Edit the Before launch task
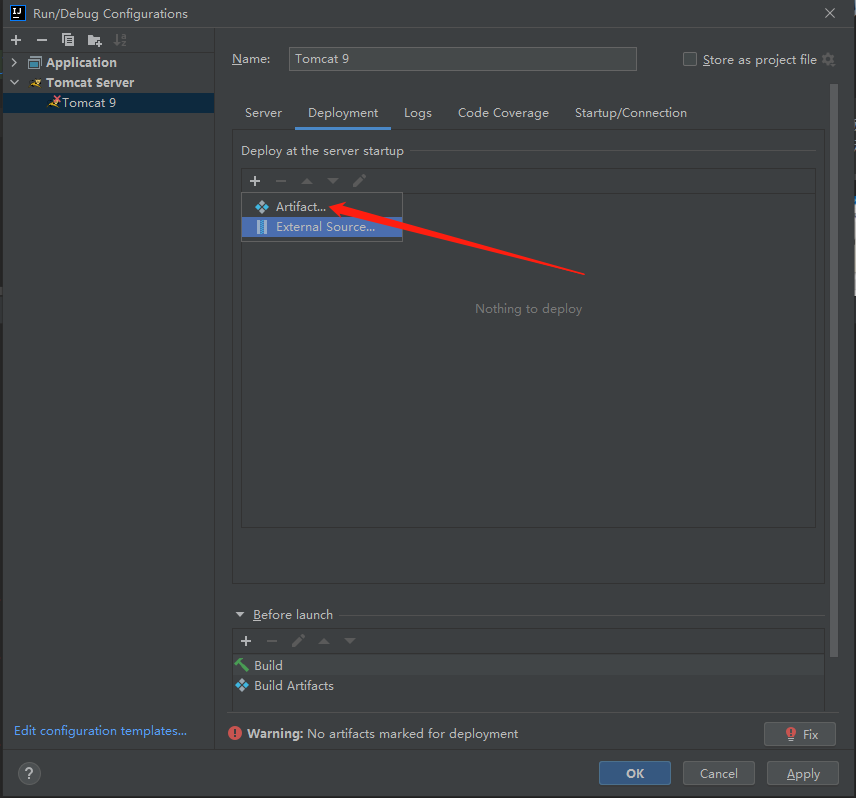Viewport: 856px width, 798px height. [x=298, y=641]
